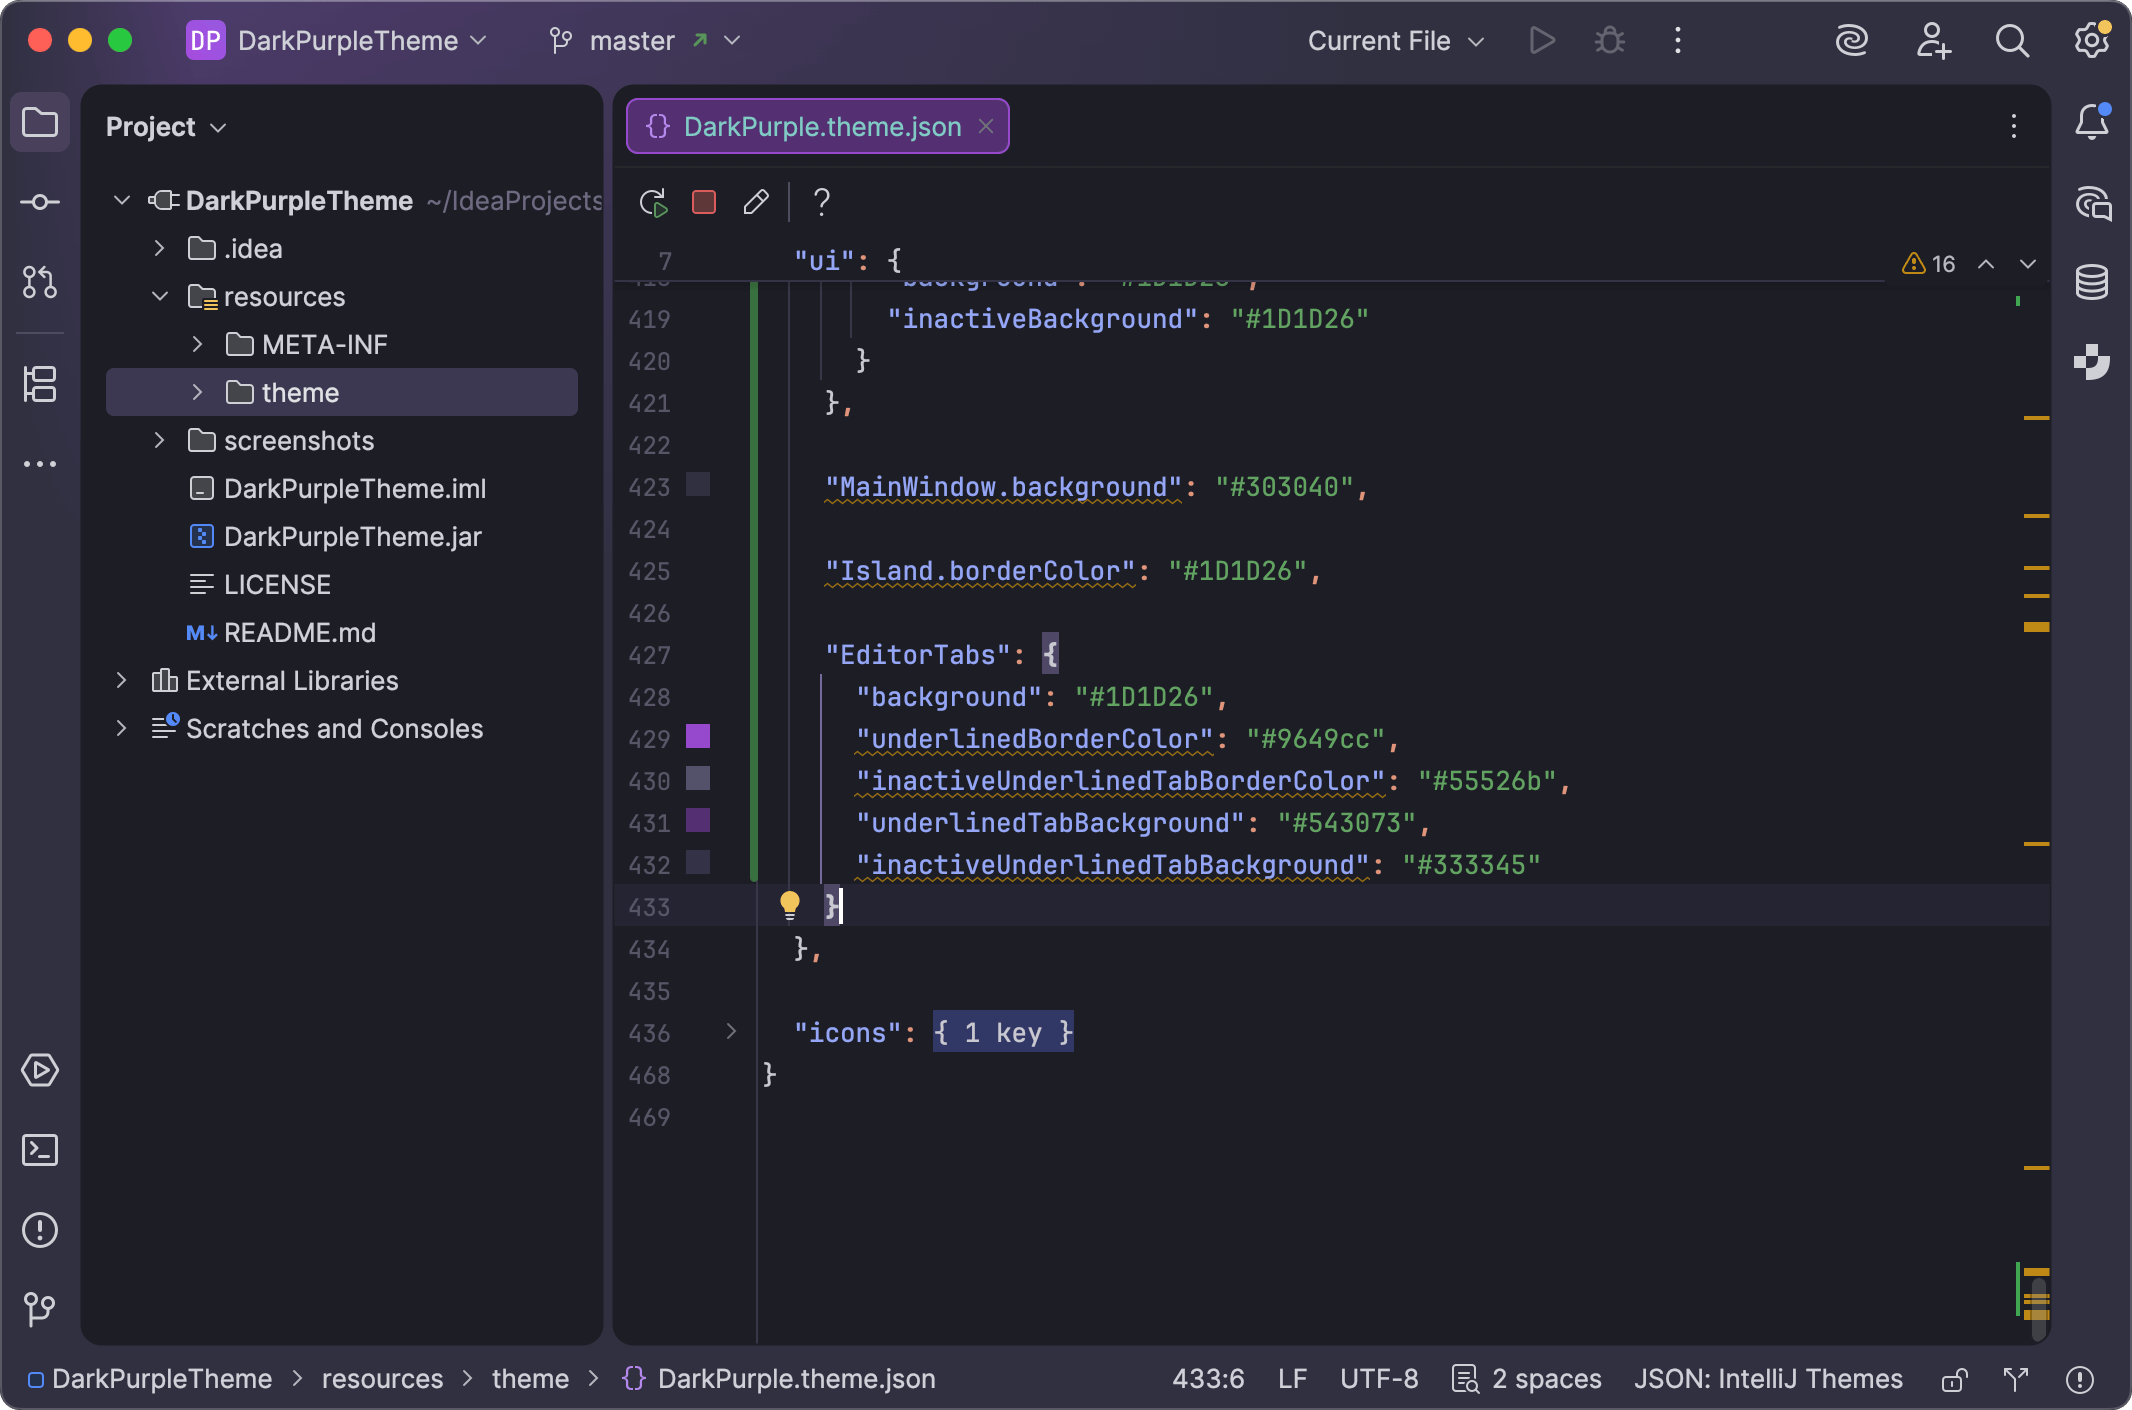Image resolution: width=2132 pixels, height=1410 pixels.
Task: Open the Pull Requests tool window
Action: tap(40, 283)
